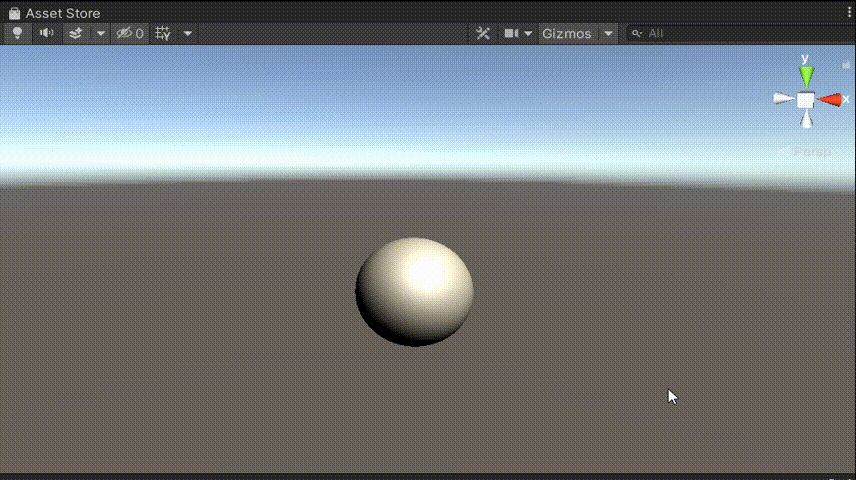Open the Gizmos dropdown arrow
Viewport: 856px width, 480px height.
pos(608,33)
